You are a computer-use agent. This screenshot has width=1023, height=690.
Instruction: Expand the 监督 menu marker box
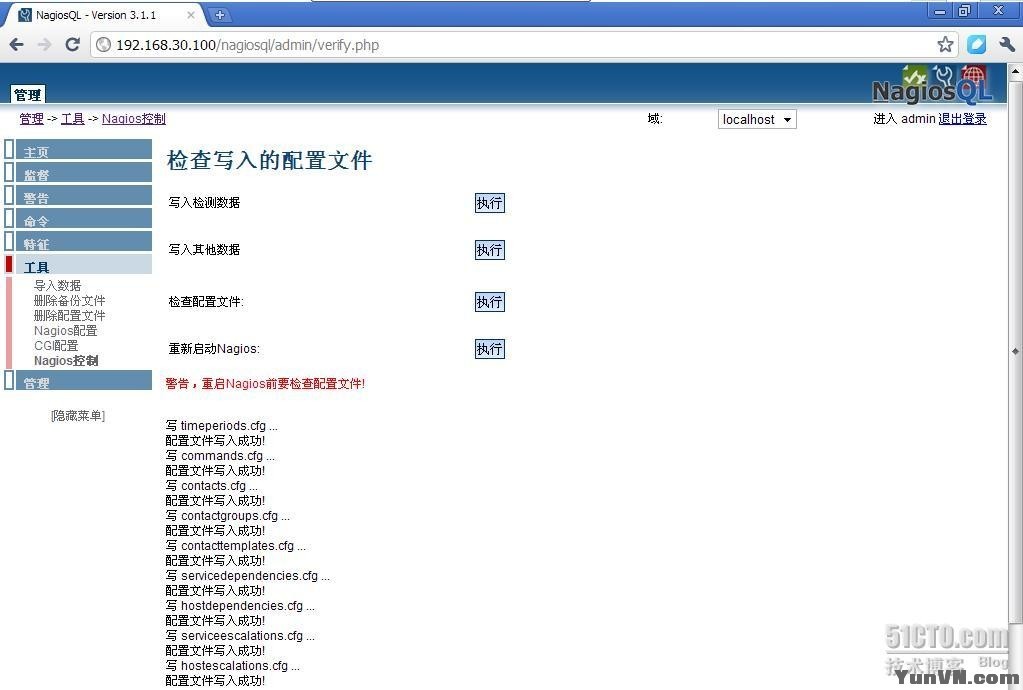click(x=9, y=172)
